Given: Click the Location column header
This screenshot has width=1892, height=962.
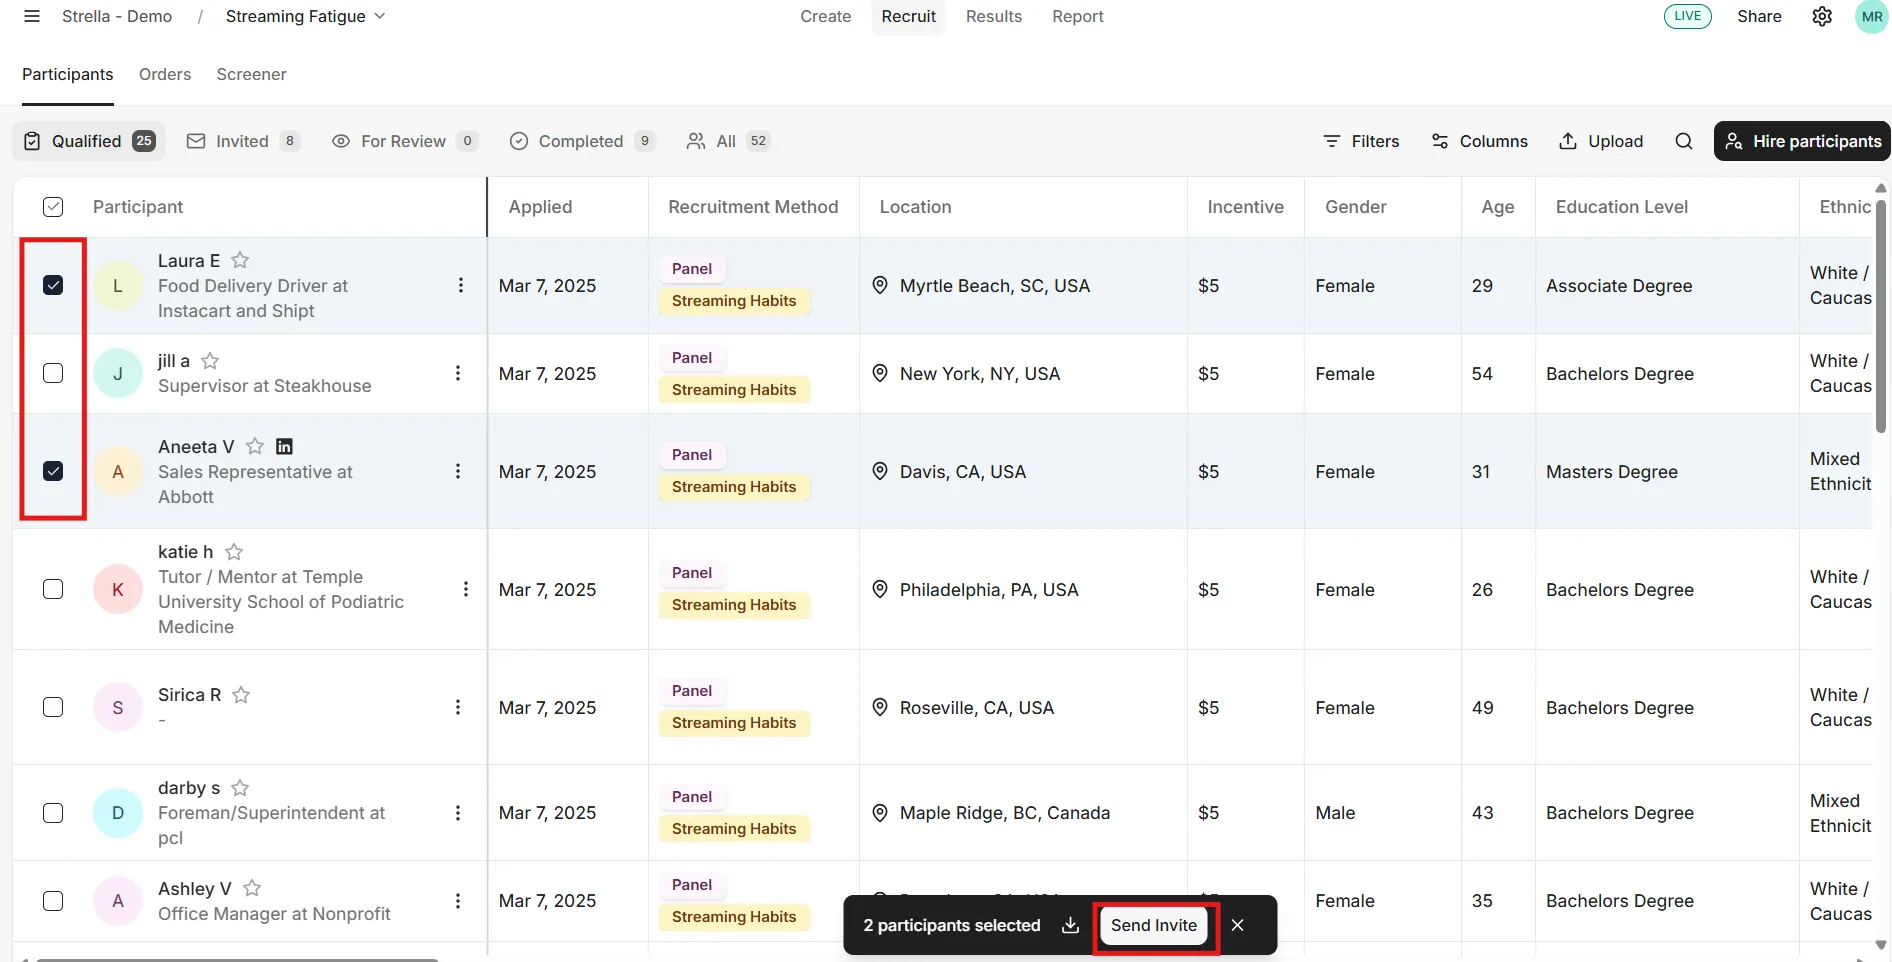Looking at the screenshot, I should 915,207.
